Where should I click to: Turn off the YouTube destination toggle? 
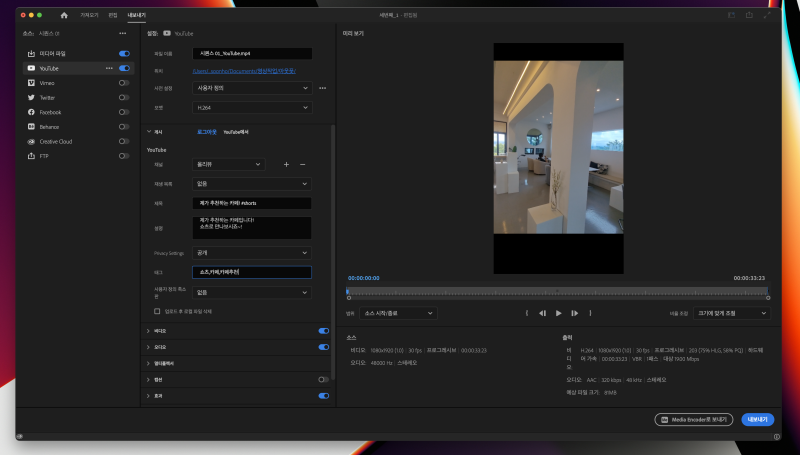pyautogui.click(x=124, y=68)
